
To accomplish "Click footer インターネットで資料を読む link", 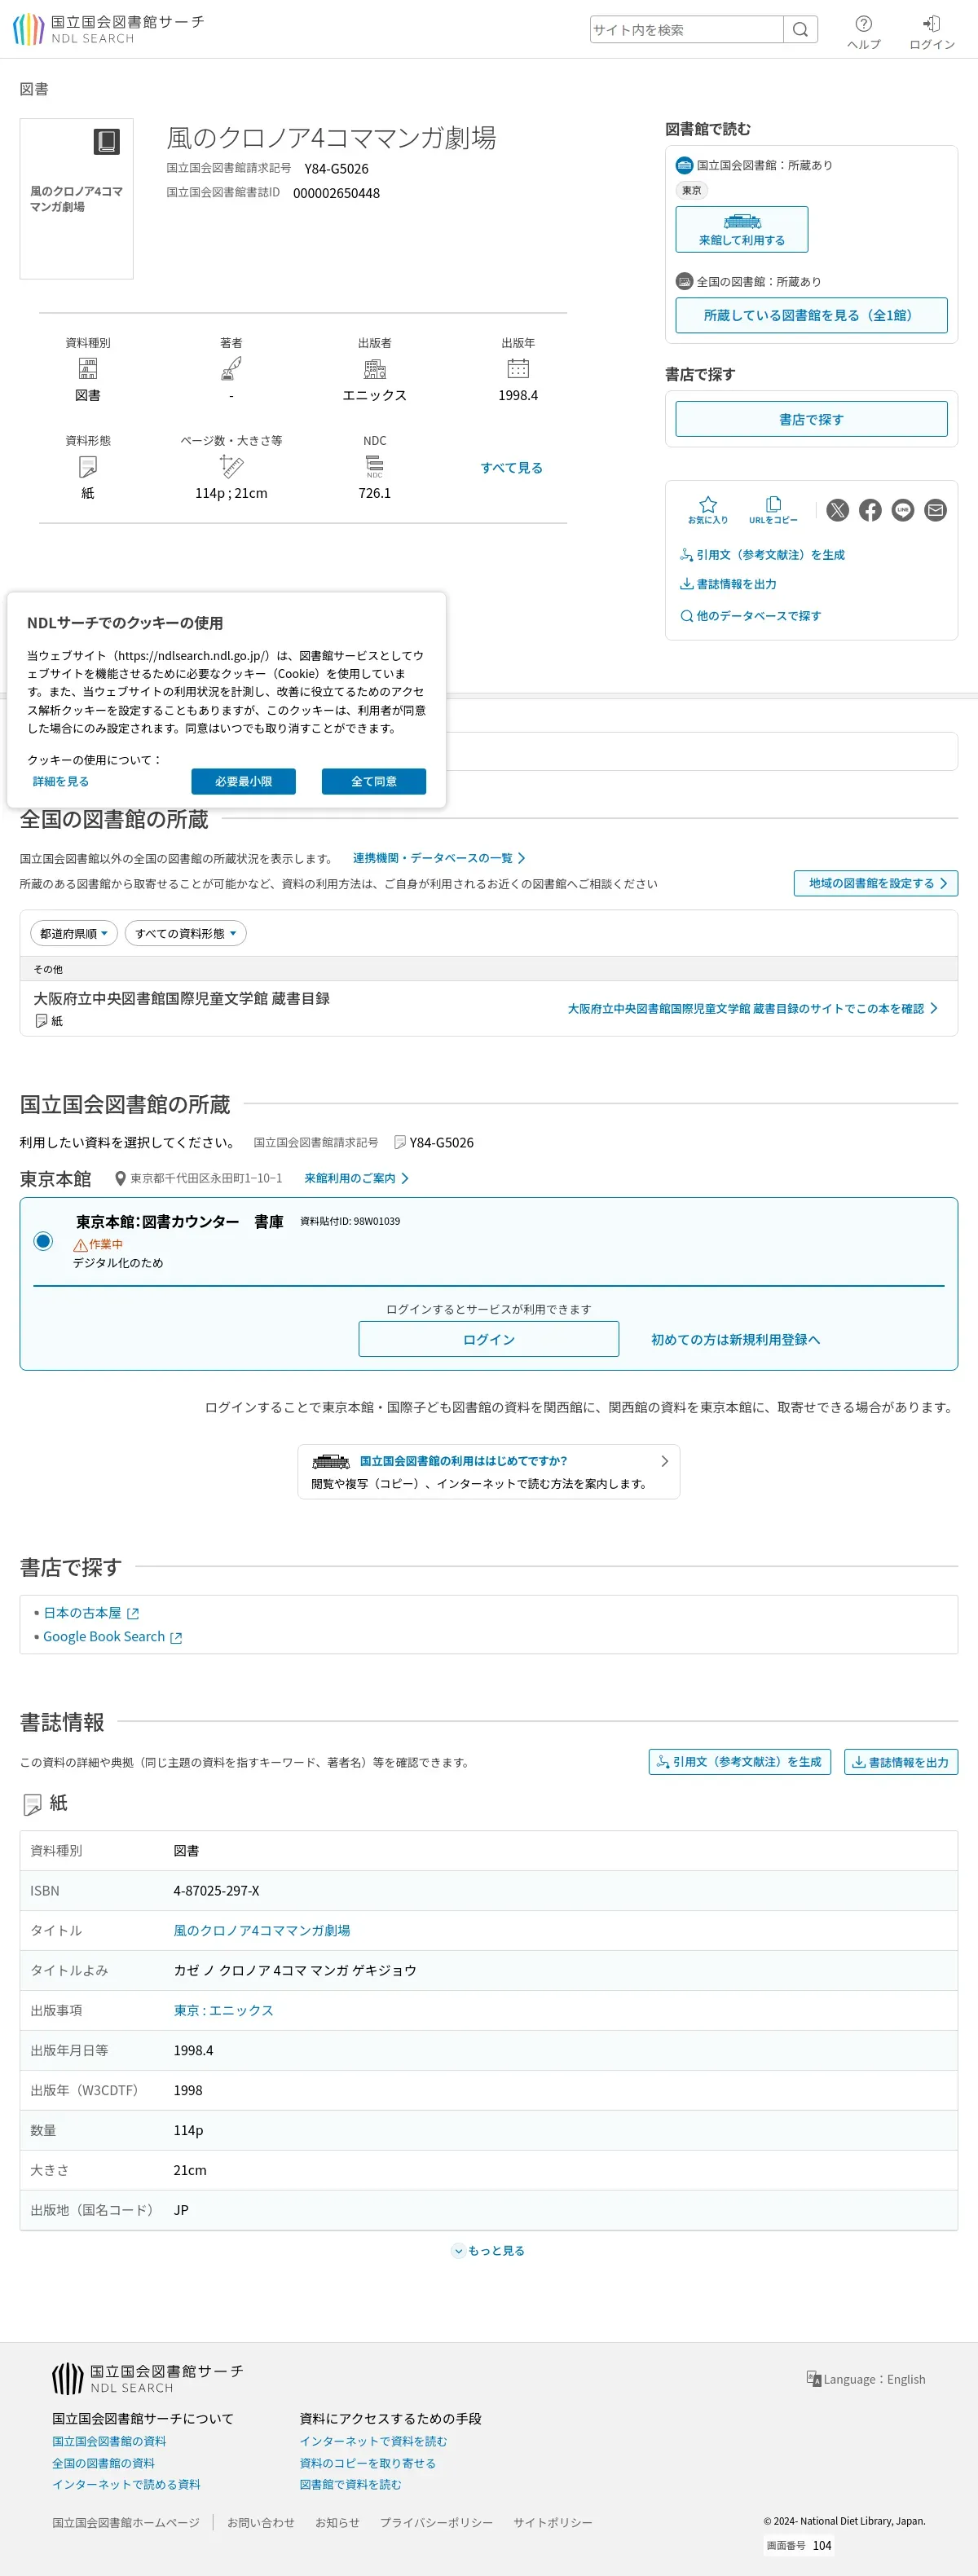I will click(373, 2441).
